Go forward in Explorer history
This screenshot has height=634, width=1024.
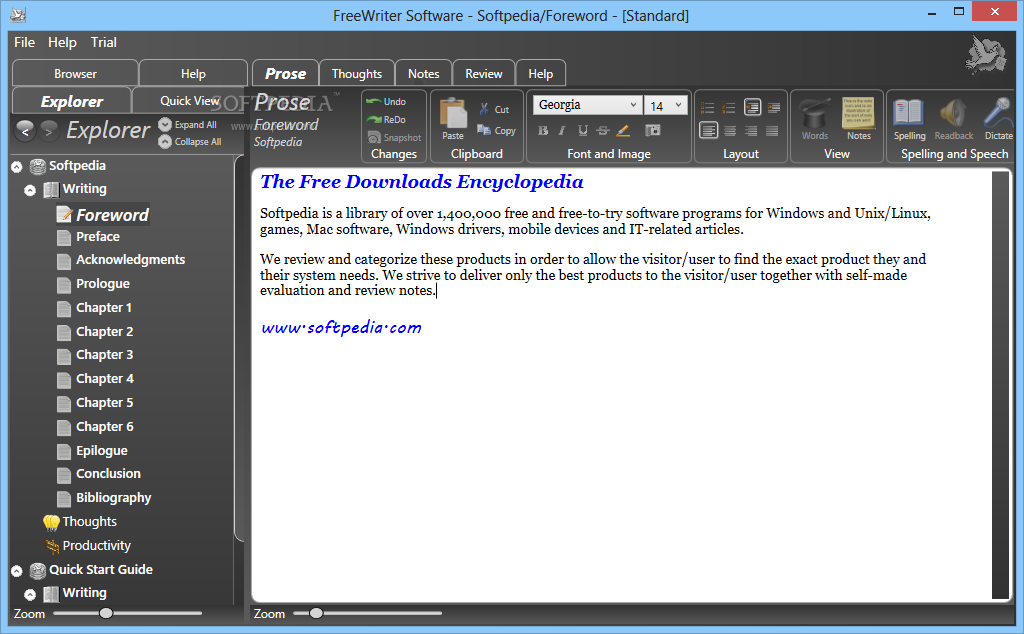point(48,131)
